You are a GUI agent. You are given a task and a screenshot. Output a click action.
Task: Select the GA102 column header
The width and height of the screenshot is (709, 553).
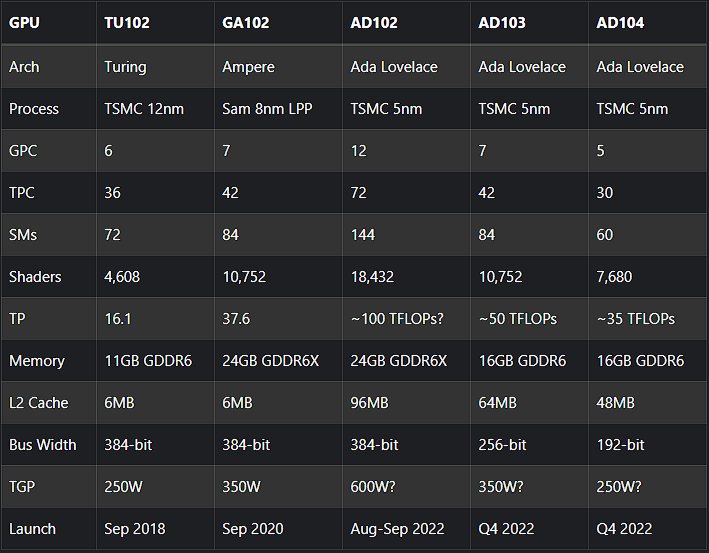point(245,22)
